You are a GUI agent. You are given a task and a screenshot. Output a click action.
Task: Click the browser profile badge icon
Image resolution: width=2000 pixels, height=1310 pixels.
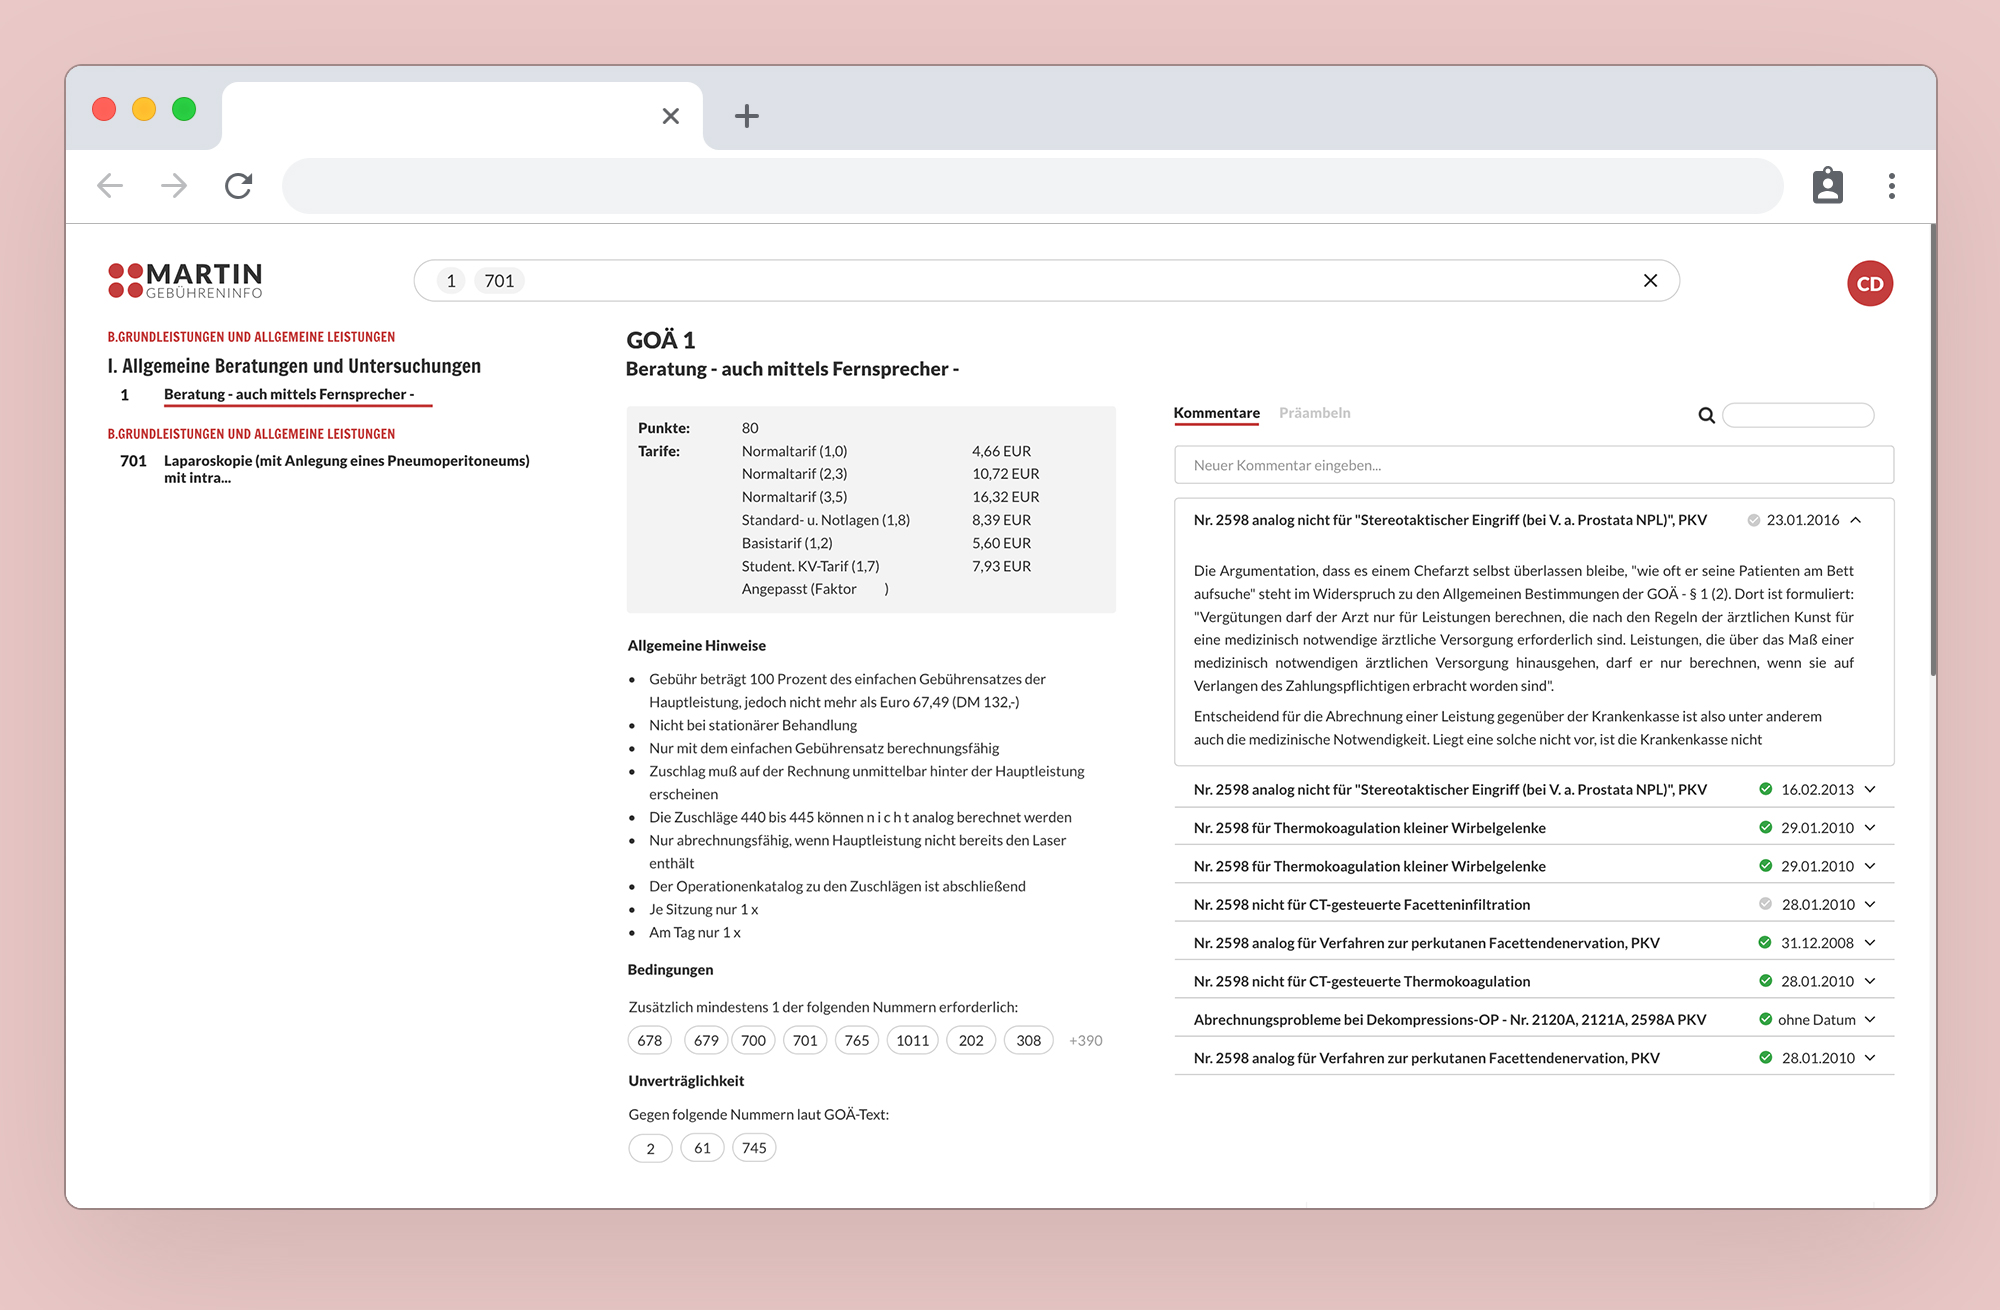pos(1827,186)
